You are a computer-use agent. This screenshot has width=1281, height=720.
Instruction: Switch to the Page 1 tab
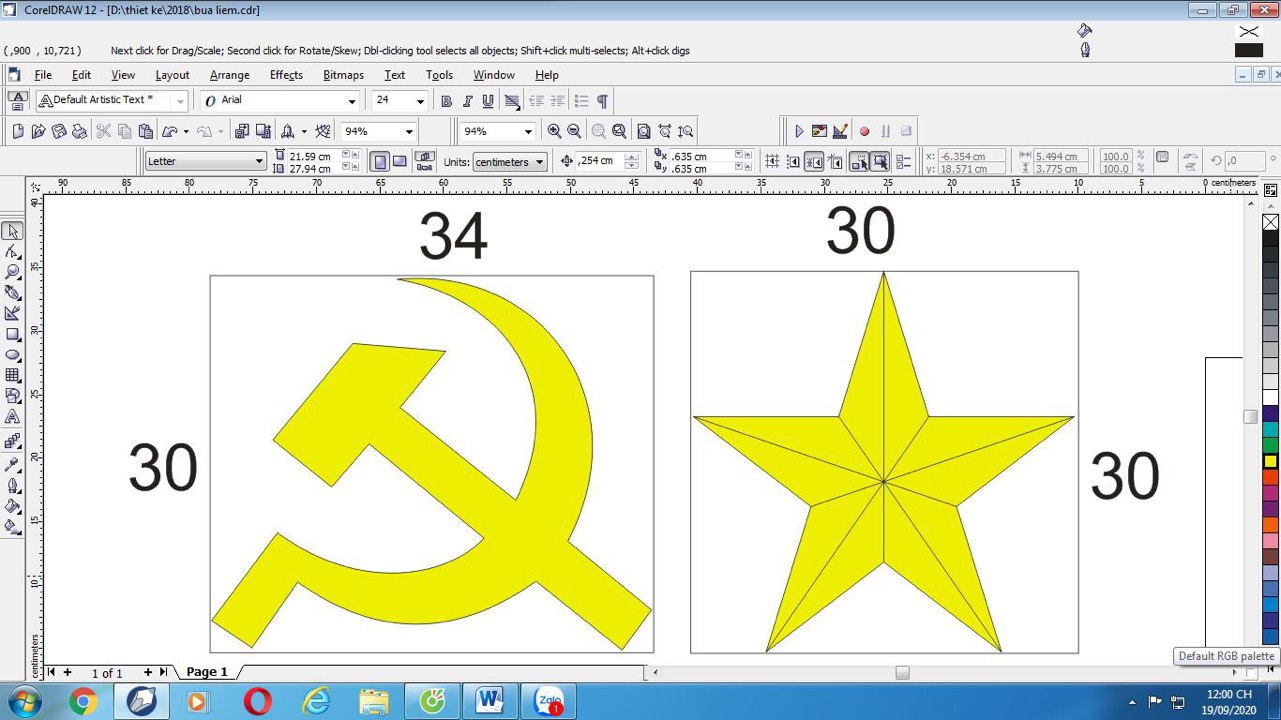point(207,672)
